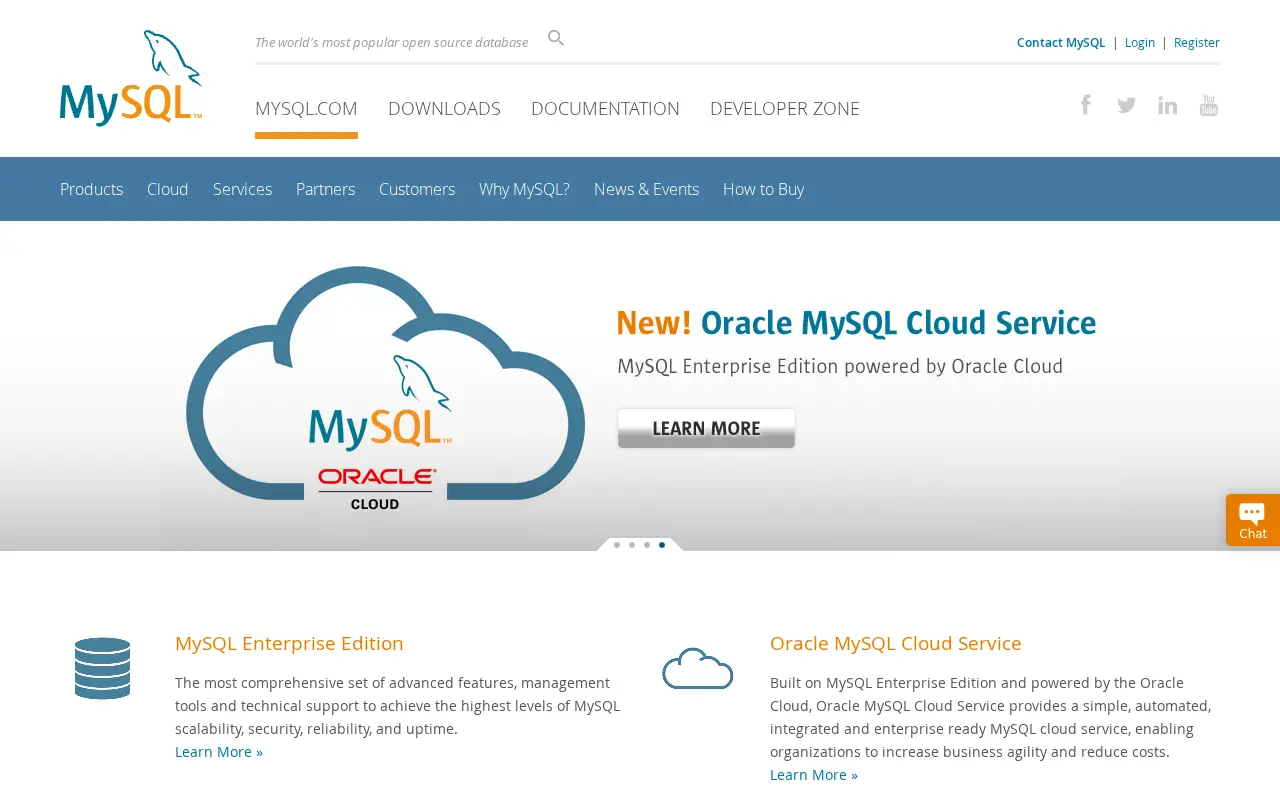1280x800 pixels.
Task: Switch to the DOWNLOADS tab
Action: [444, 109]
